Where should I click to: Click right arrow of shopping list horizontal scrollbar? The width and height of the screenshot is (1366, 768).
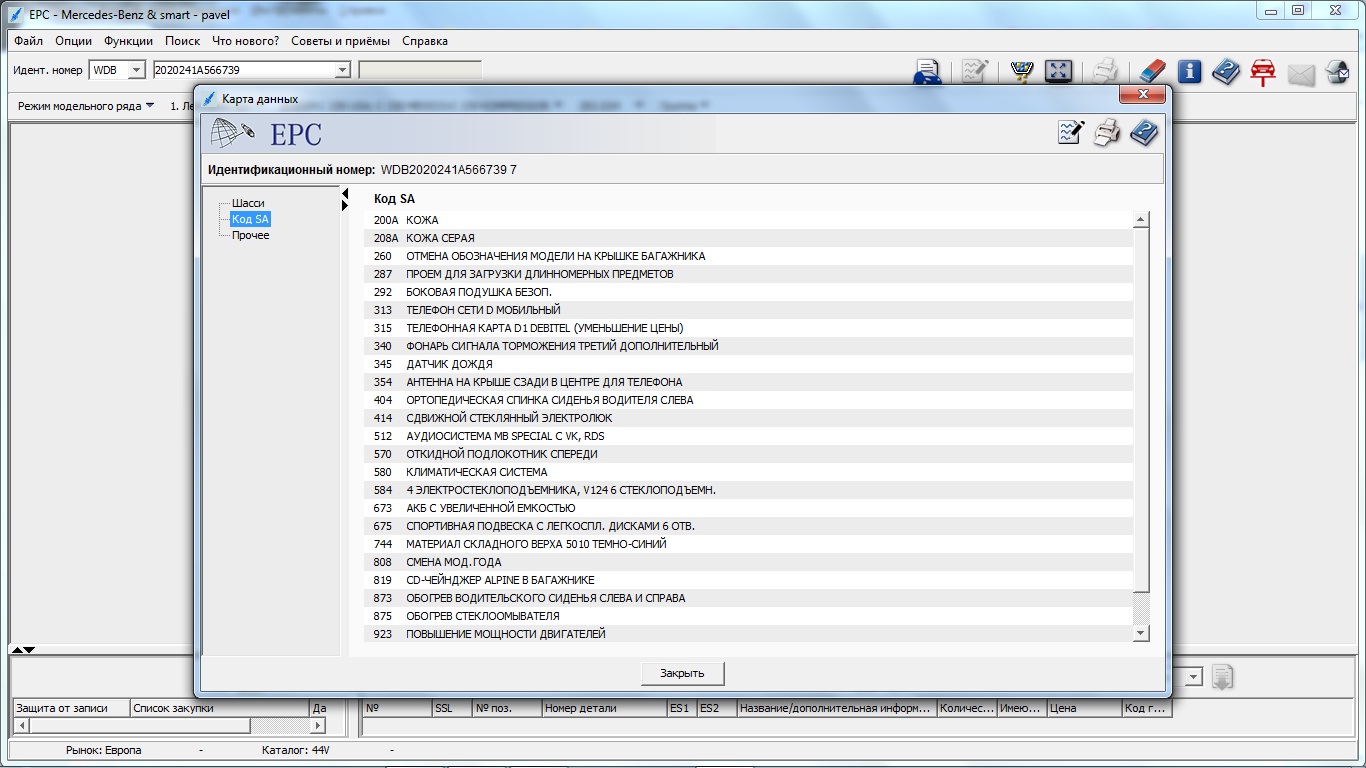click(x=319, y=725)
